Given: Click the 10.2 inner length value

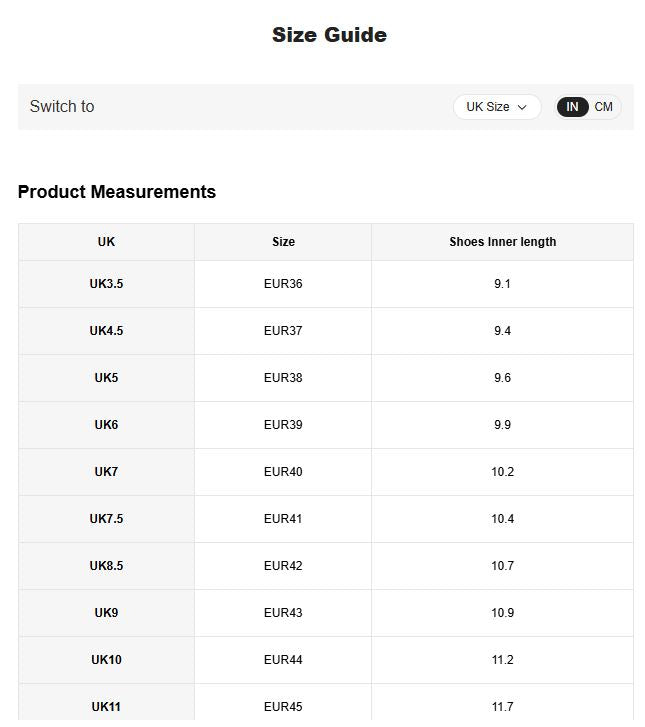Looking at the screenshot, I should point(503,472).
